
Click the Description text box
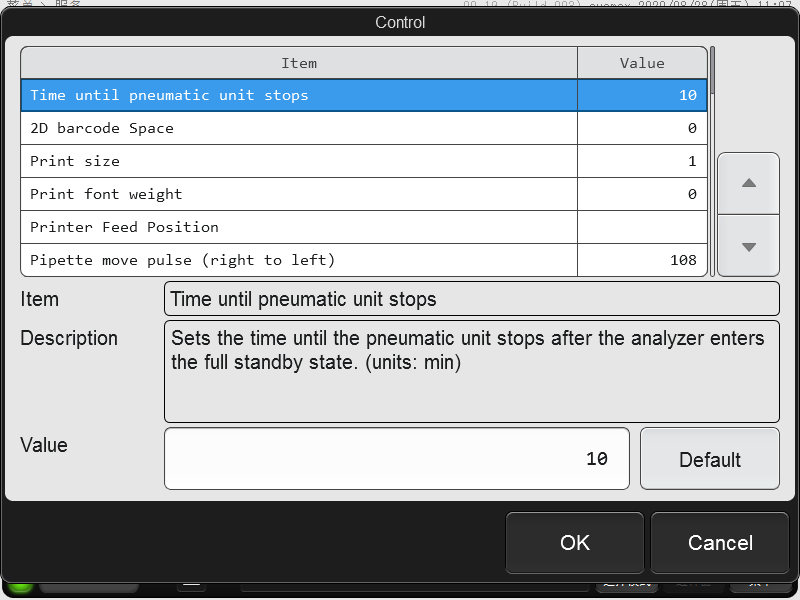[x=471, y=371]
